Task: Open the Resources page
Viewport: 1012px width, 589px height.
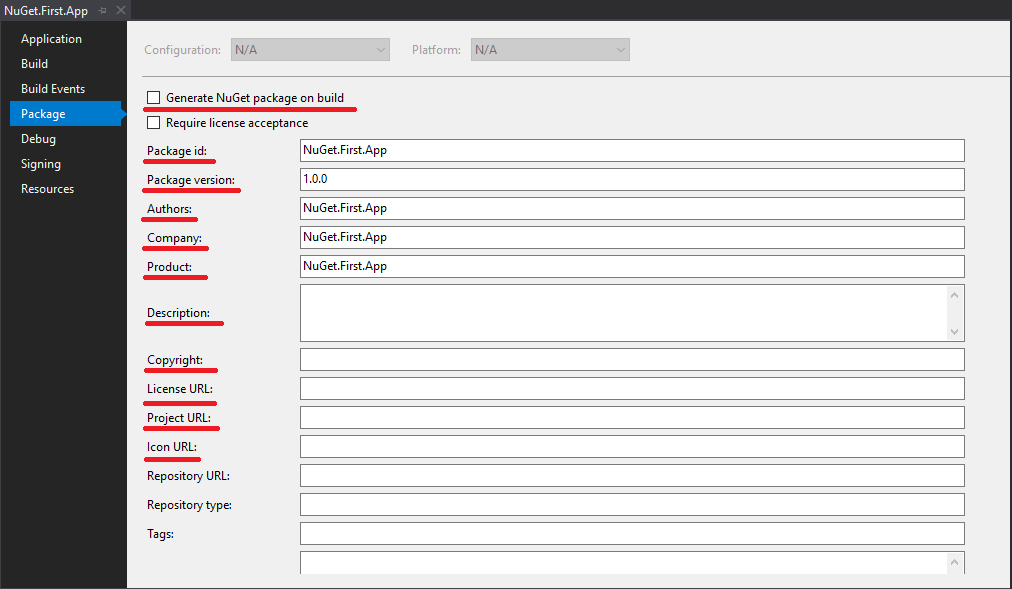Action: click(47, 189)
